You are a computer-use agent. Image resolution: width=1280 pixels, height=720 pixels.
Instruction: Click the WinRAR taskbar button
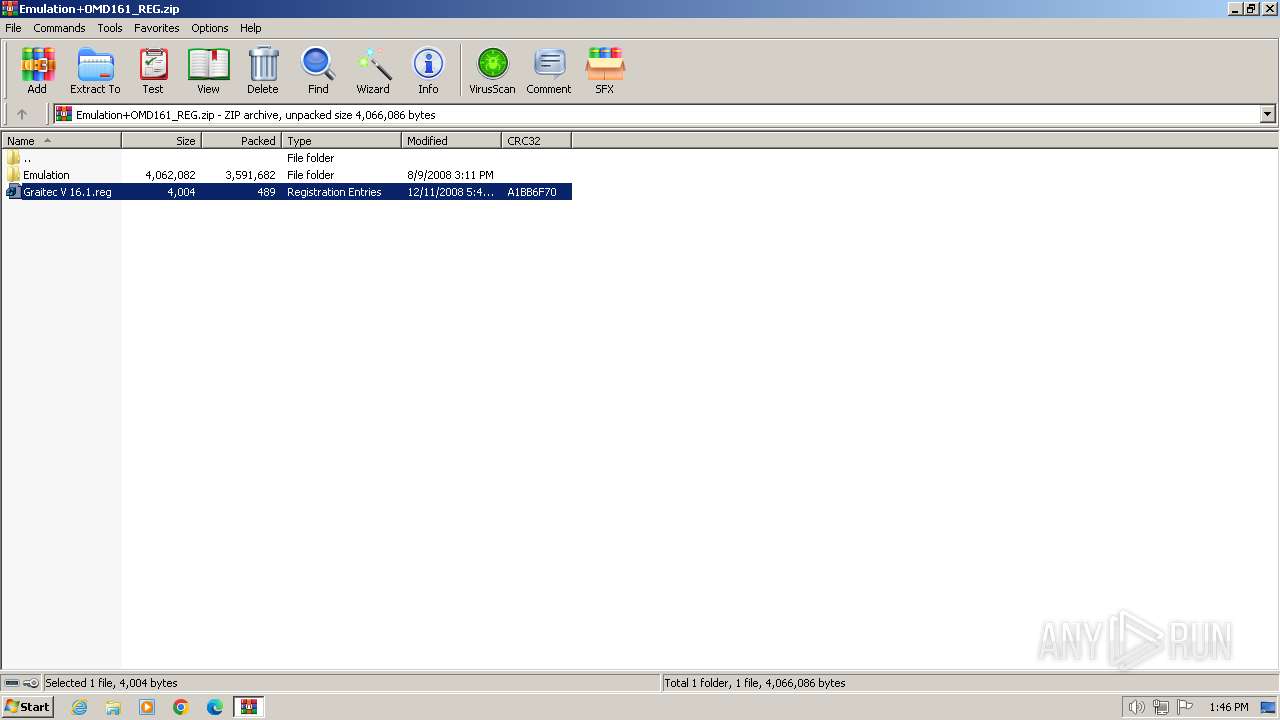249,707
